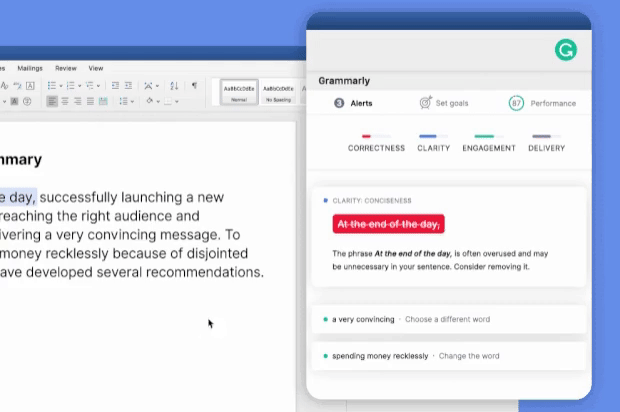Toggle center alignment in Word ribbon
Viewport: 620px width, 412px height.
tap(65, 101)
